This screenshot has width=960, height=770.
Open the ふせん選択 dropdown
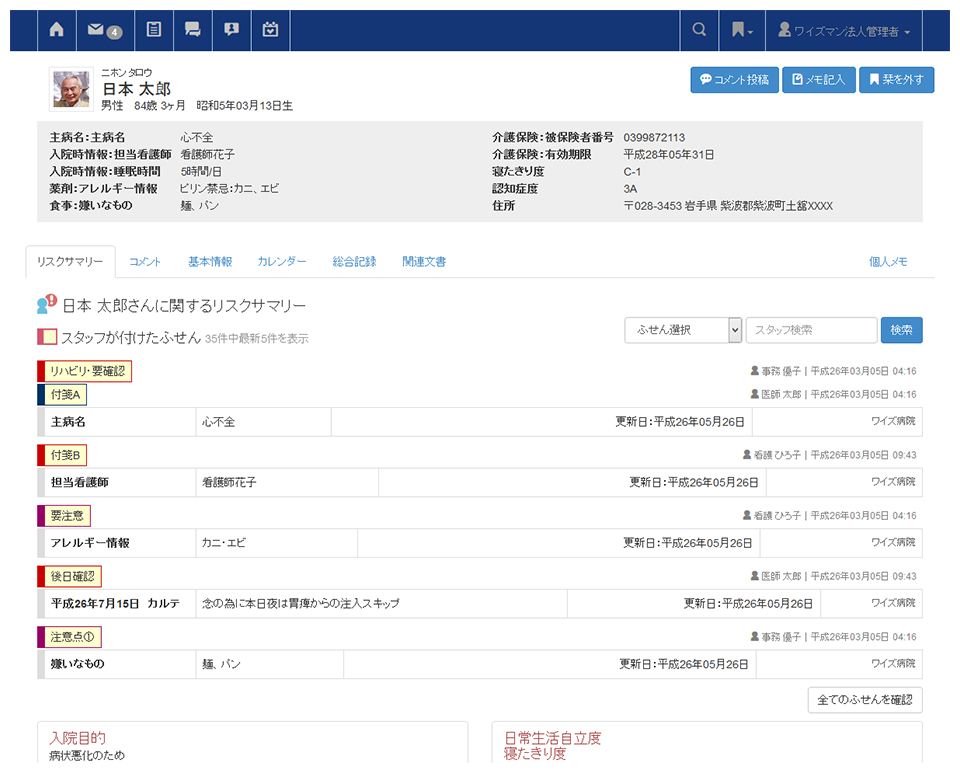683,330
